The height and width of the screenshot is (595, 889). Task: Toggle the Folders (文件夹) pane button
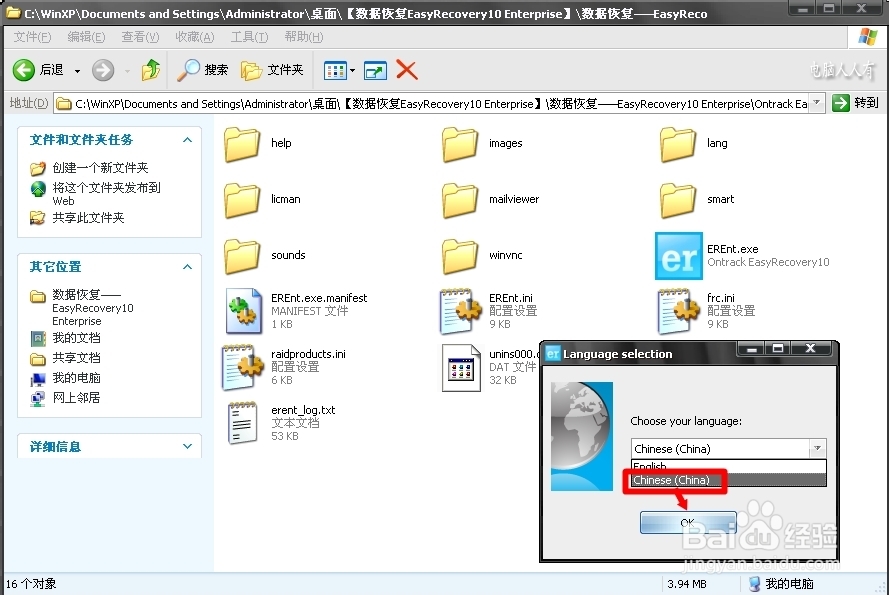pyautogui.click(x=272, y=70)
